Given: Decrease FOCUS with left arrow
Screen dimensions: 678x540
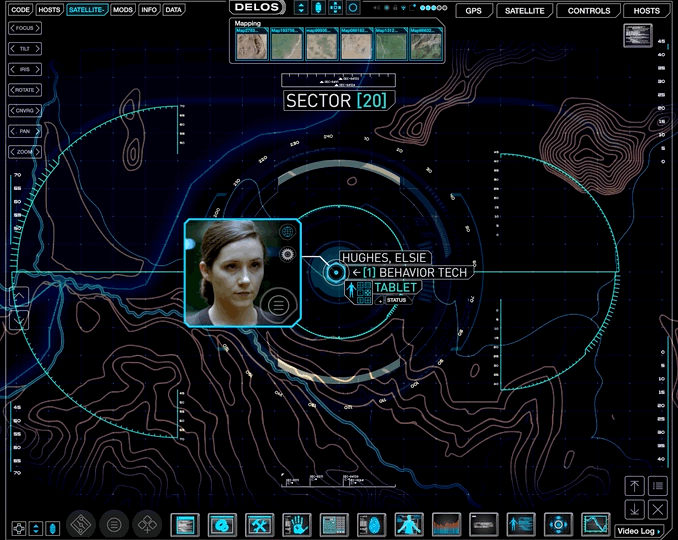Looking at the screenshot, I should (x=12, y=28).
